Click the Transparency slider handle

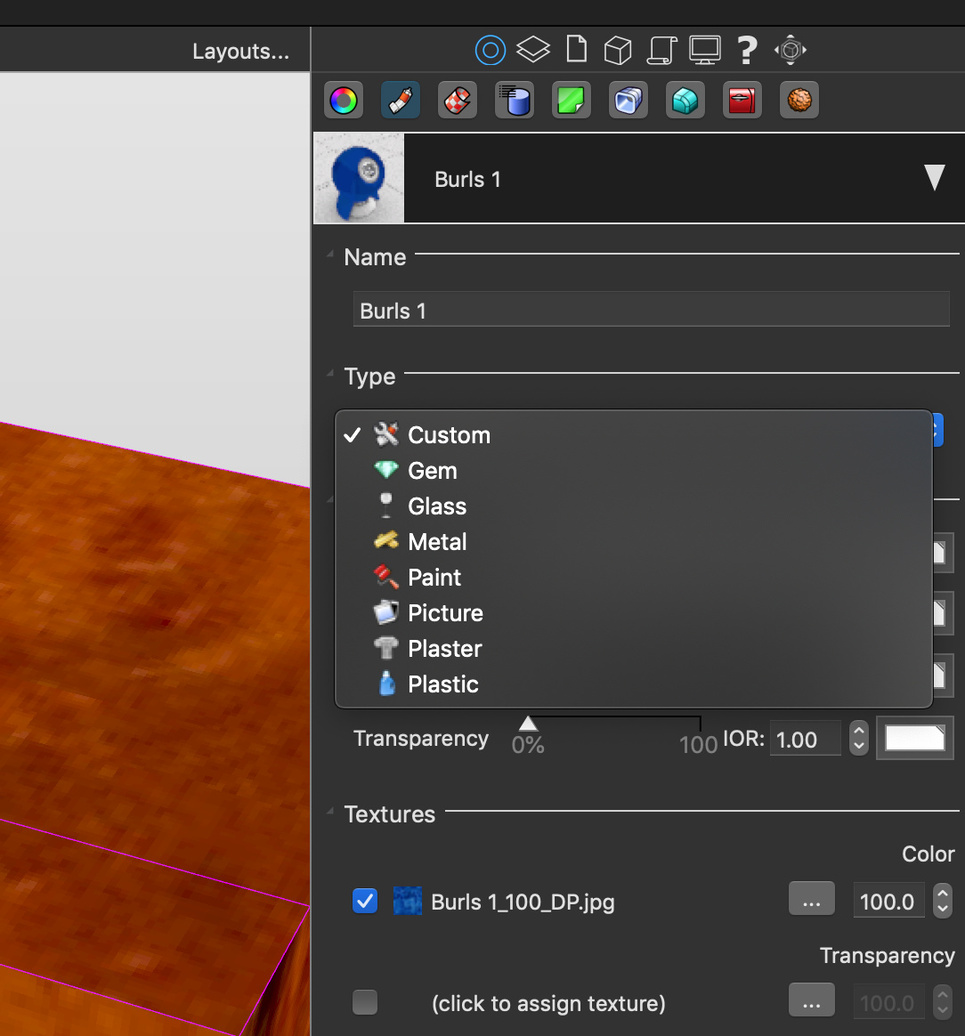528,723
